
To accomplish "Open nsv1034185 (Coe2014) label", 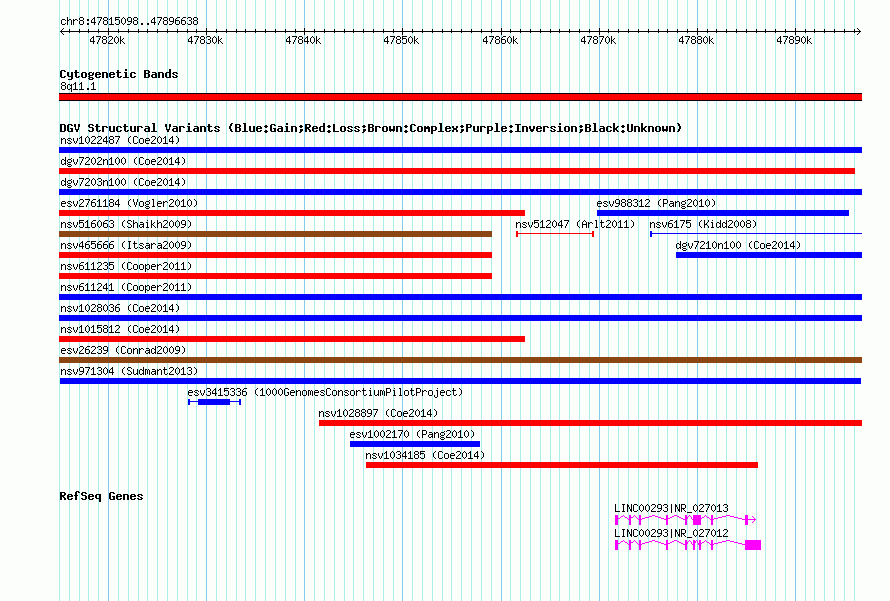I will pyautogui.click(x=425, y=455).
